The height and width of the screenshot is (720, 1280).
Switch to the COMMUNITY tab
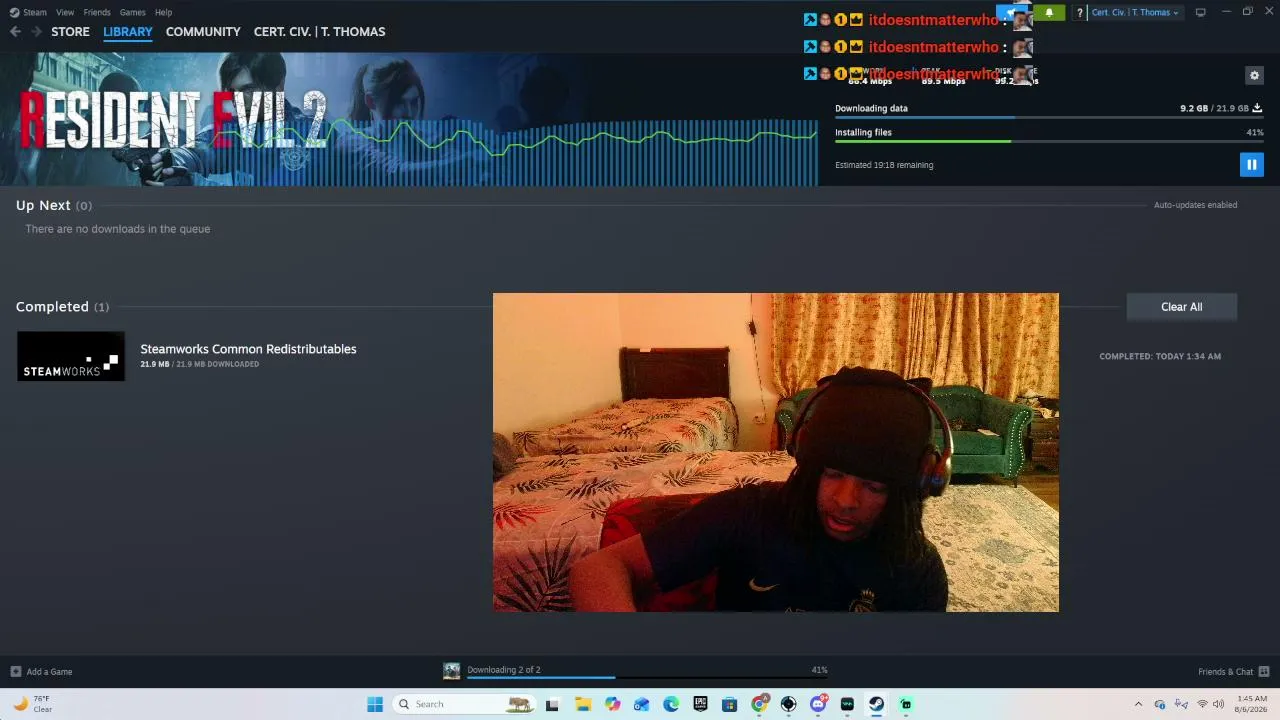tap(203, 32)
